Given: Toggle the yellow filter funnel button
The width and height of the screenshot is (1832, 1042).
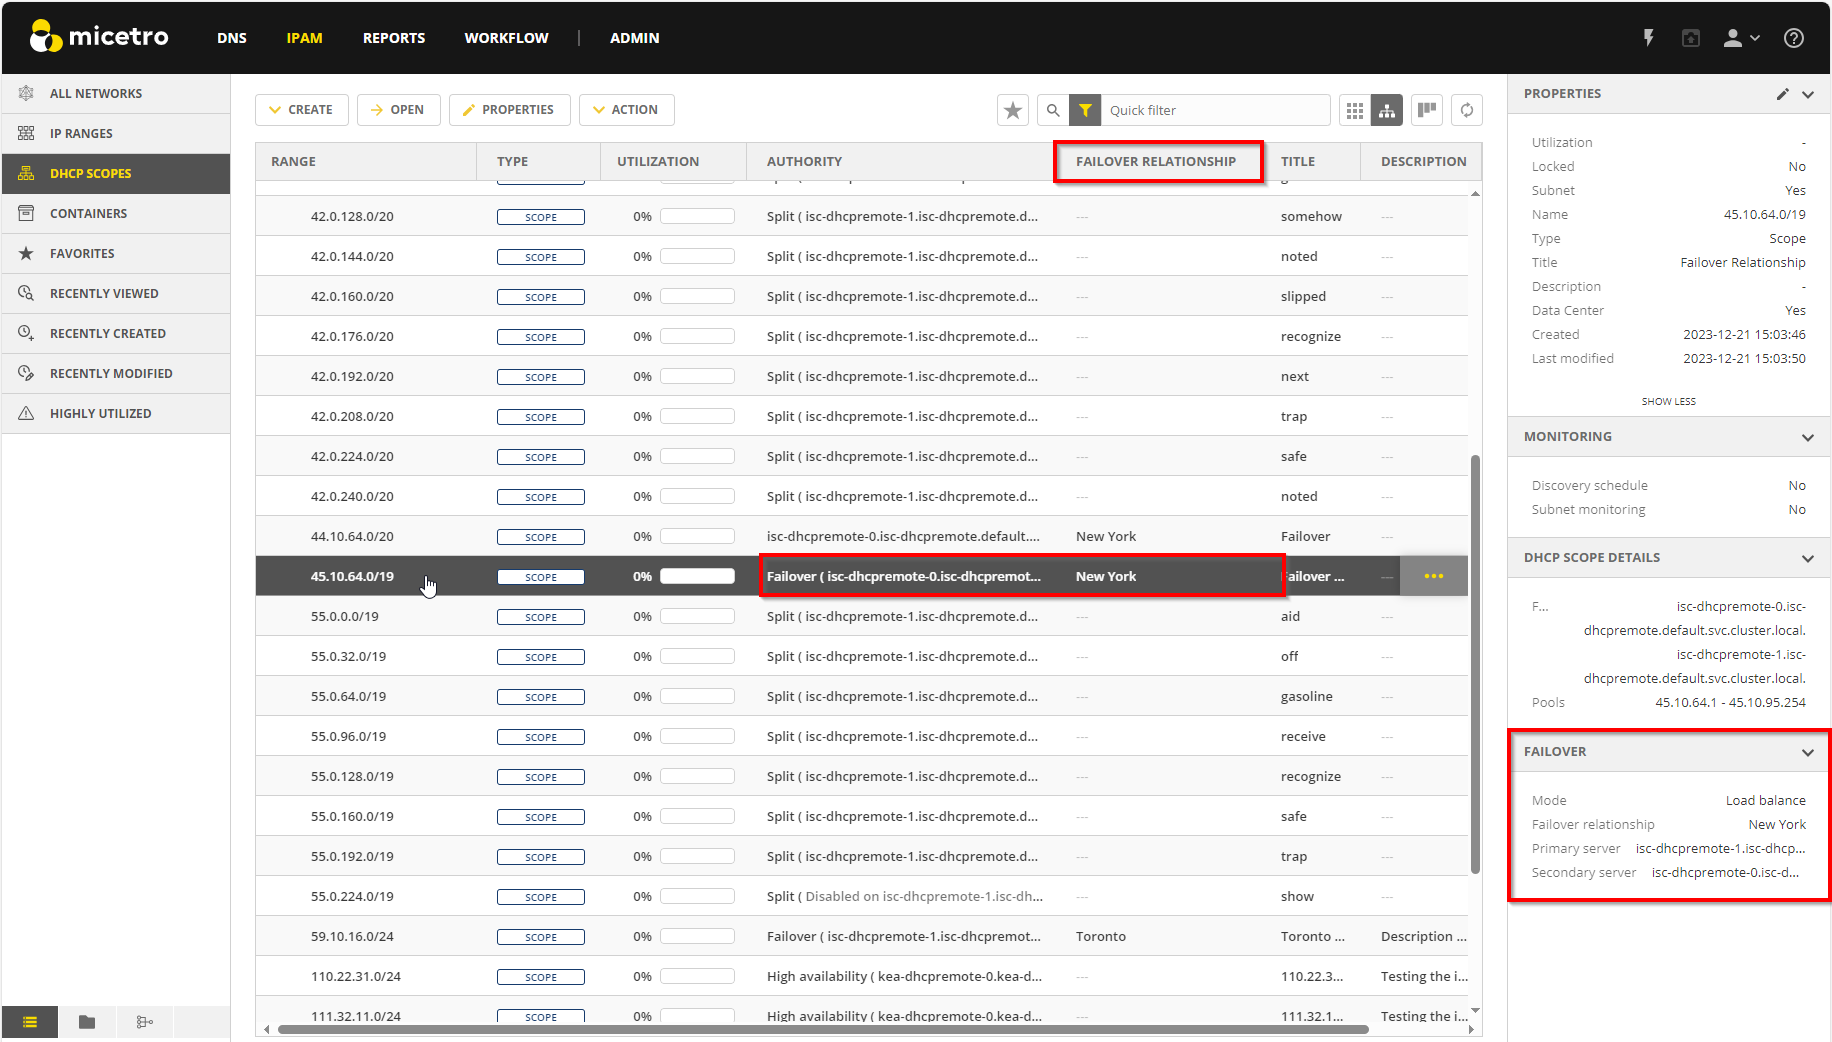Looking at the screenshot, I should pos(1085,110).
